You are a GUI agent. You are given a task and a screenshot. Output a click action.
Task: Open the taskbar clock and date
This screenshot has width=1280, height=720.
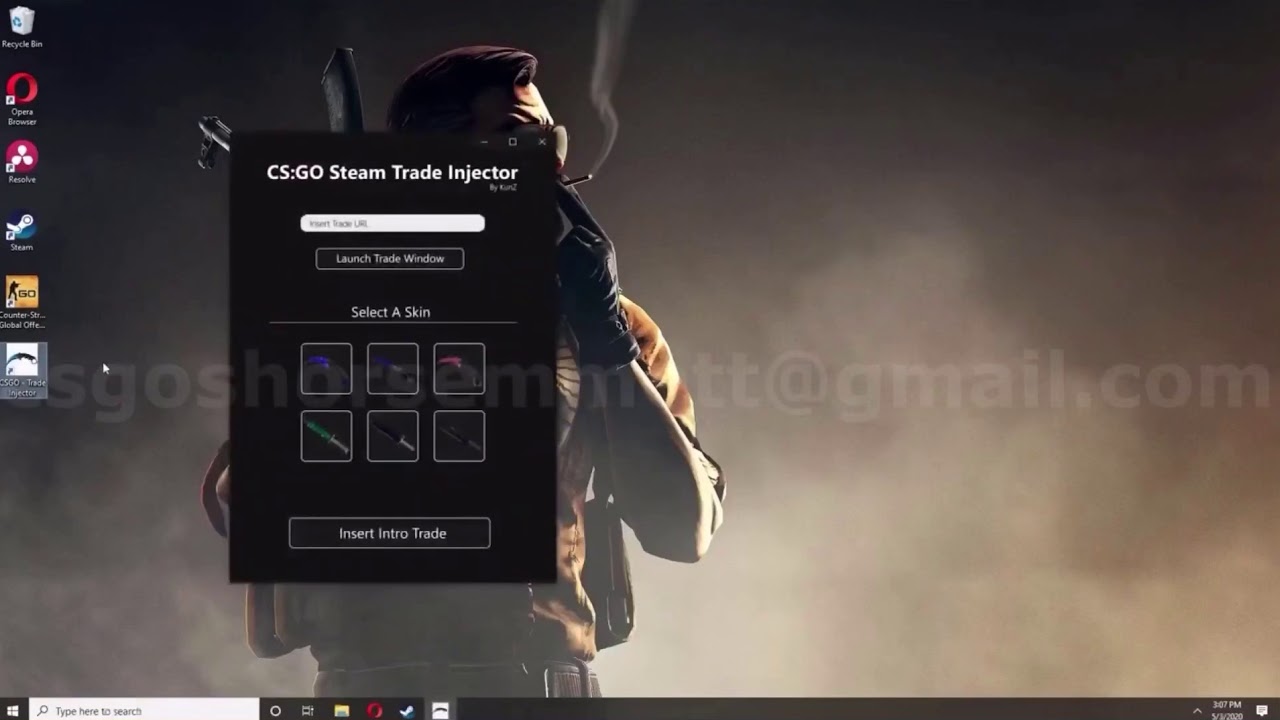1227,711
